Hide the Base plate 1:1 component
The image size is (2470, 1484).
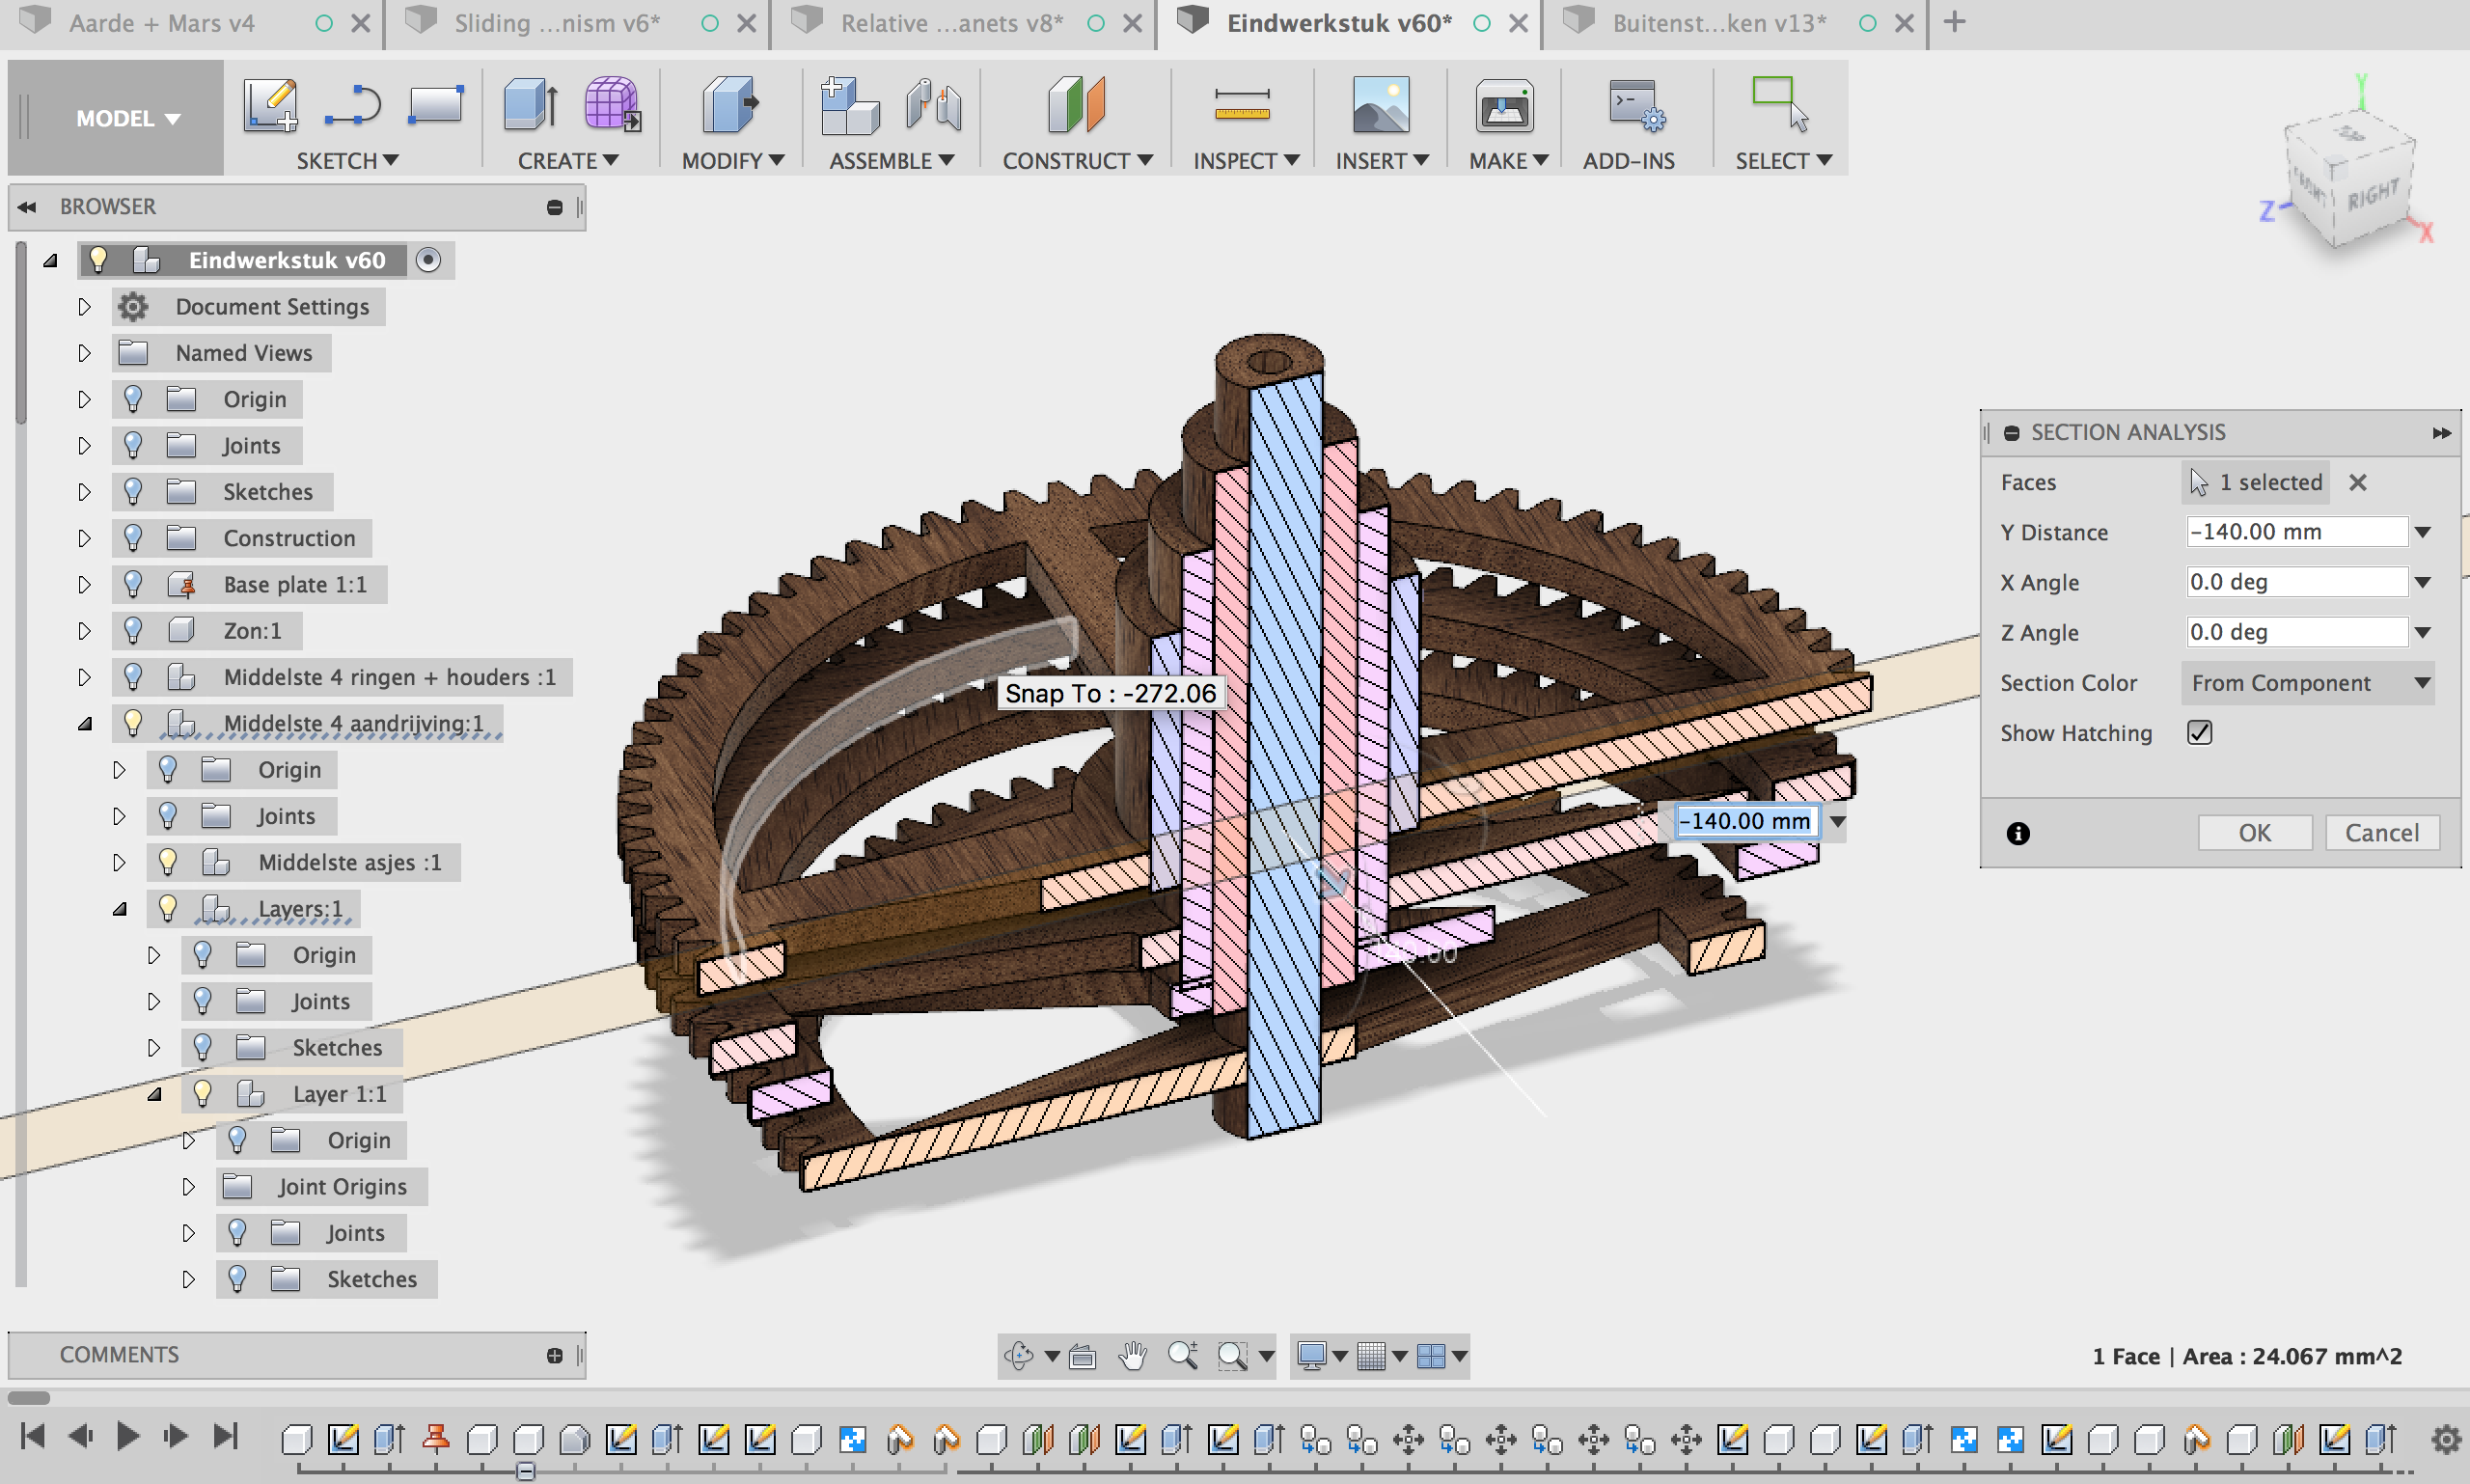(133, 584)
